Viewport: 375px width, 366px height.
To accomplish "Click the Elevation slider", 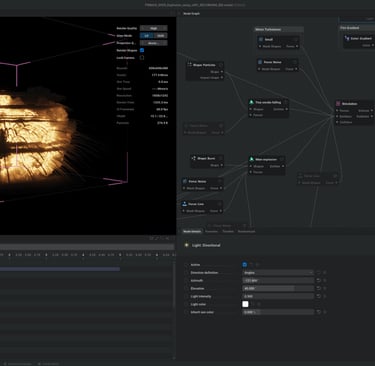I will 278,288.
